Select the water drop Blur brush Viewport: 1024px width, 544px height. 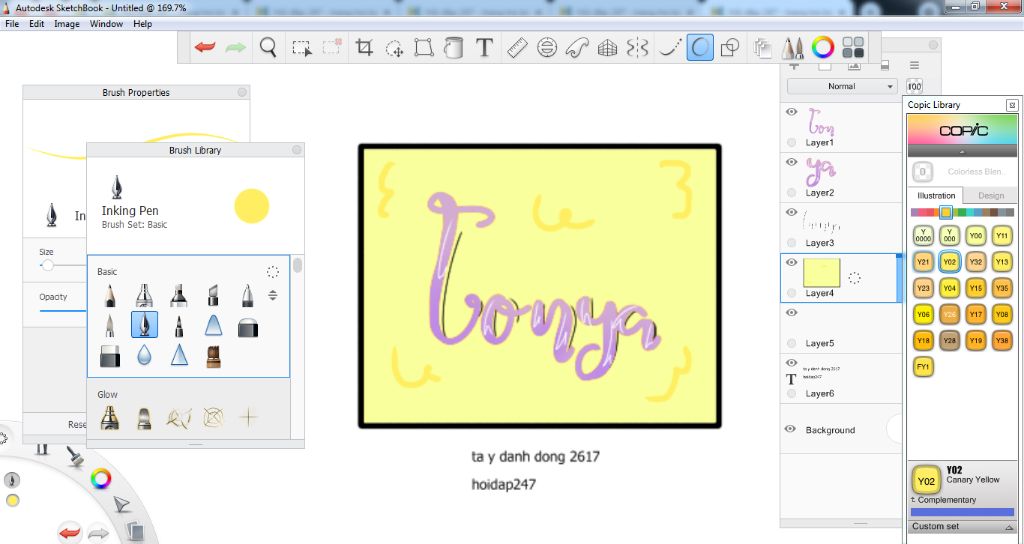tap(144, 355)
